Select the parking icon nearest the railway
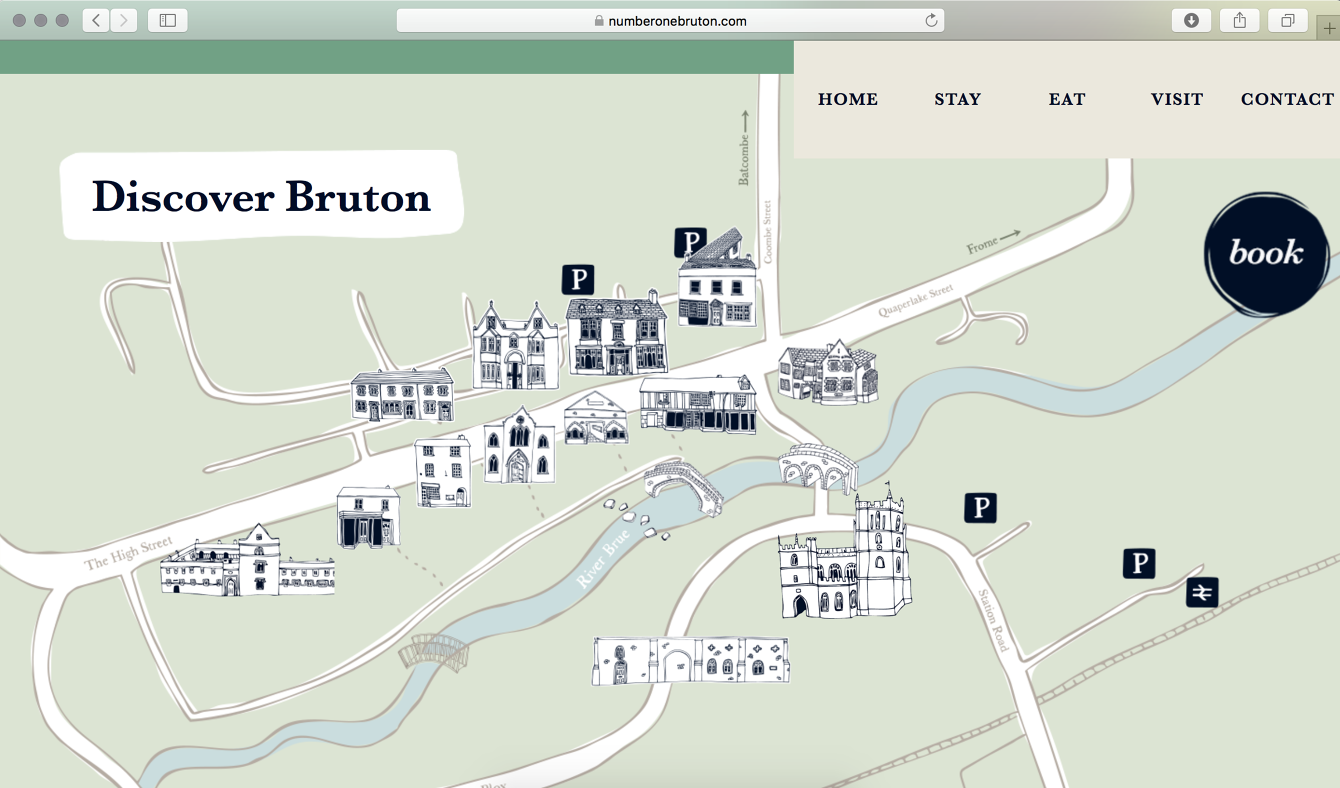Image resolution: width=1340 pixels, height=788 pixels. point(1139,563)
